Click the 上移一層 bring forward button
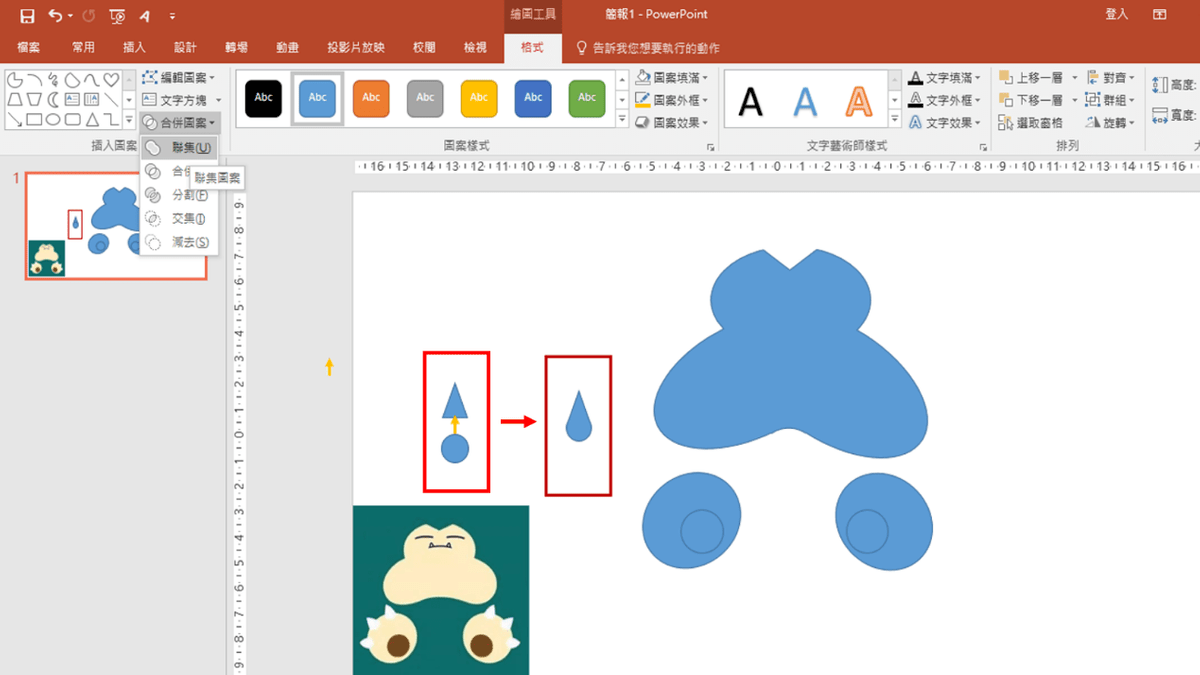The height and width of the screenshot is (675, 1200). tap(1032, 77)
